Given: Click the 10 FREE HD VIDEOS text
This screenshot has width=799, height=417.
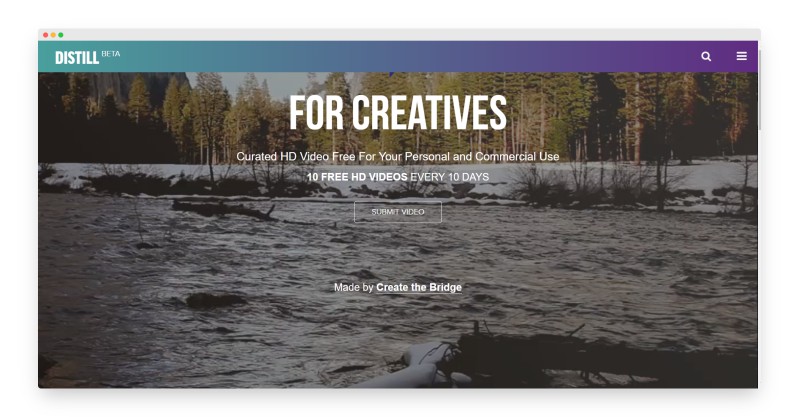Looking at the screenshot, I should 357,177.
